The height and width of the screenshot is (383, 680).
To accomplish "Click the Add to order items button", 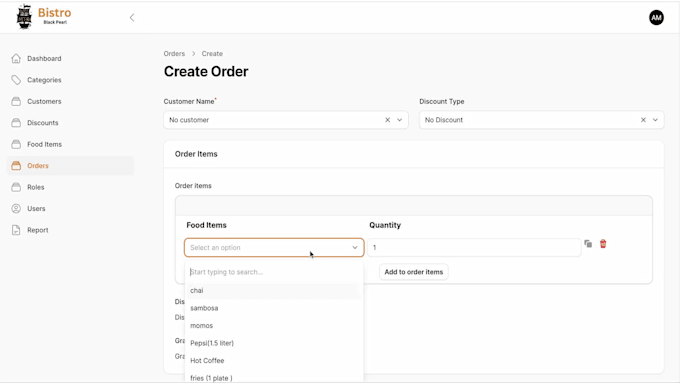I will click(x=414, y=272).
